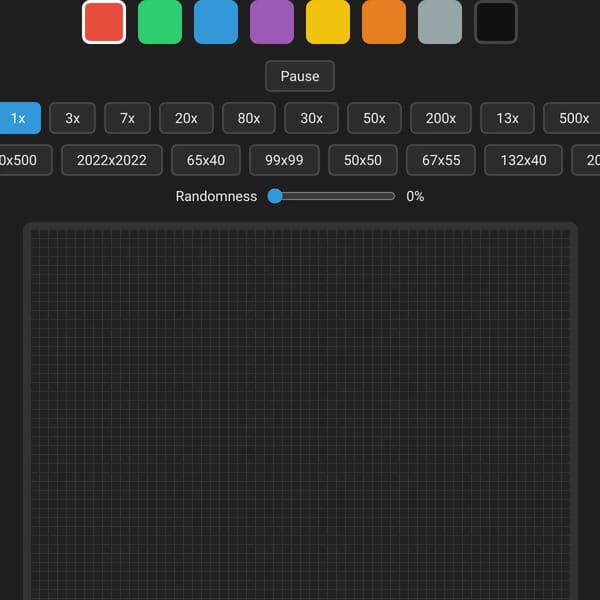Click the 0% randomness value
This screenshot has width=600, height=600.
point(415,196)
